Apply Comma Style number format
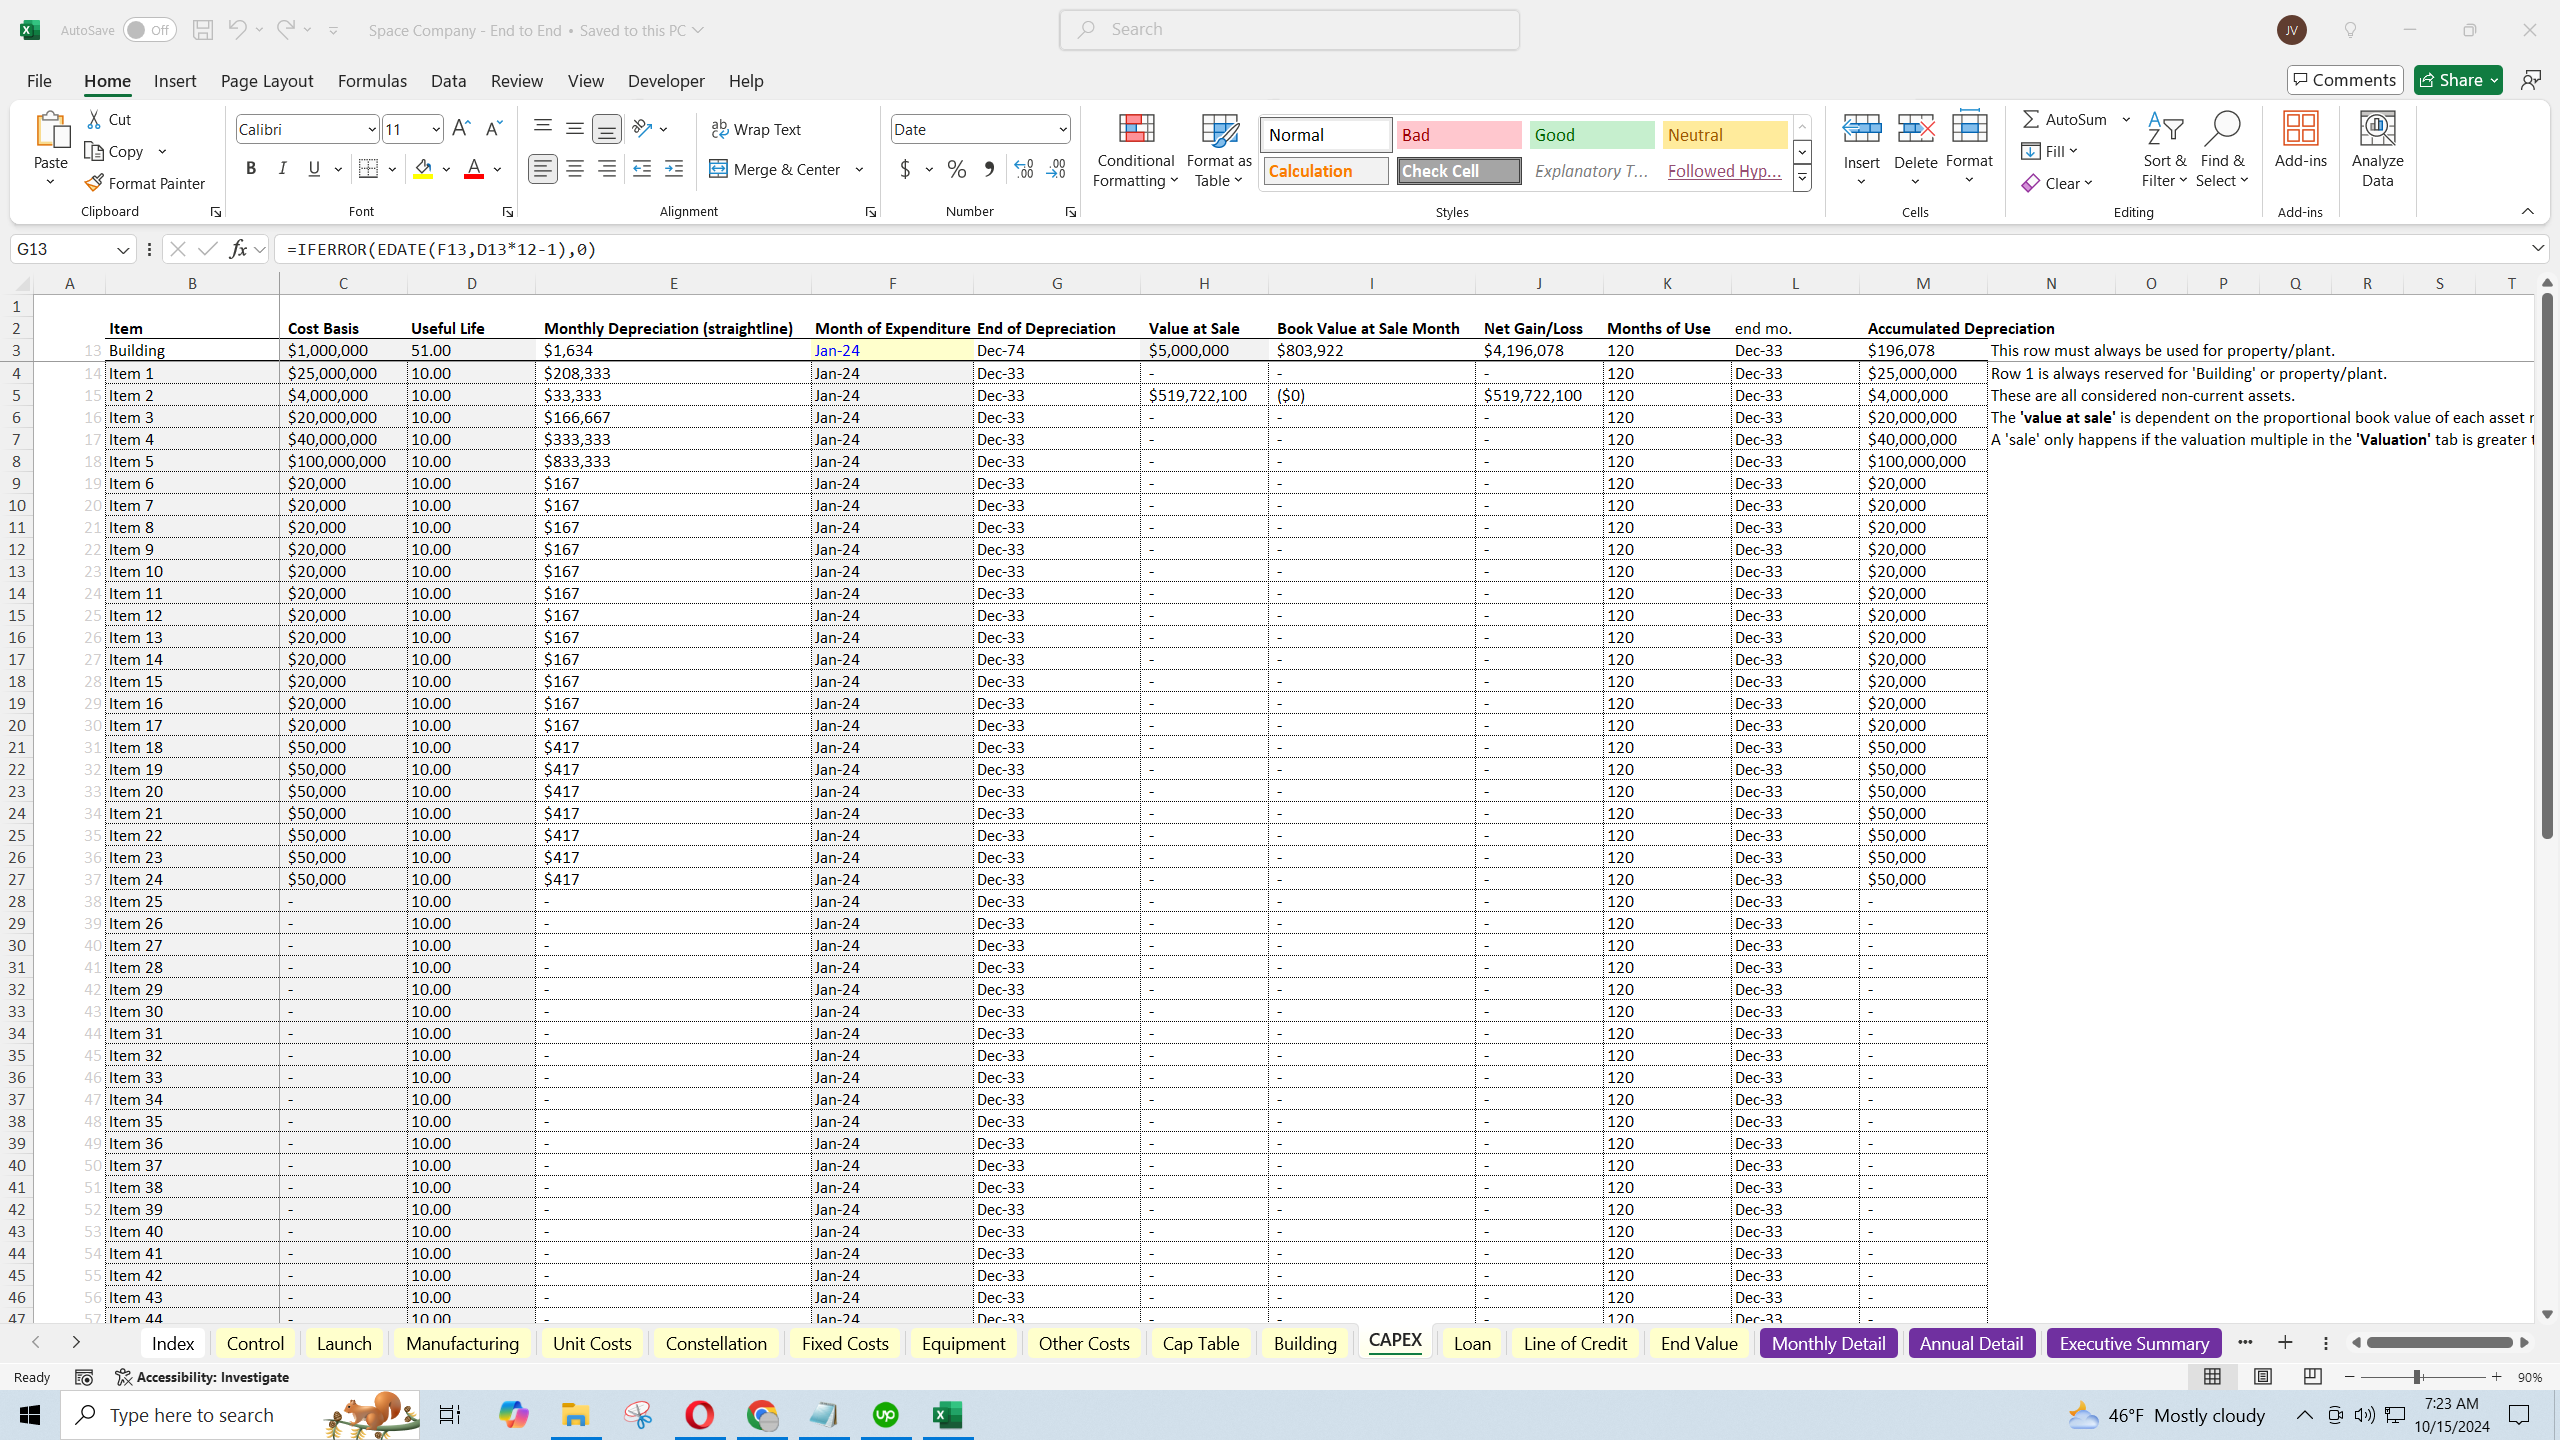The width and height of the screenshot is (2560, 1440). click(x=989, y=169)
